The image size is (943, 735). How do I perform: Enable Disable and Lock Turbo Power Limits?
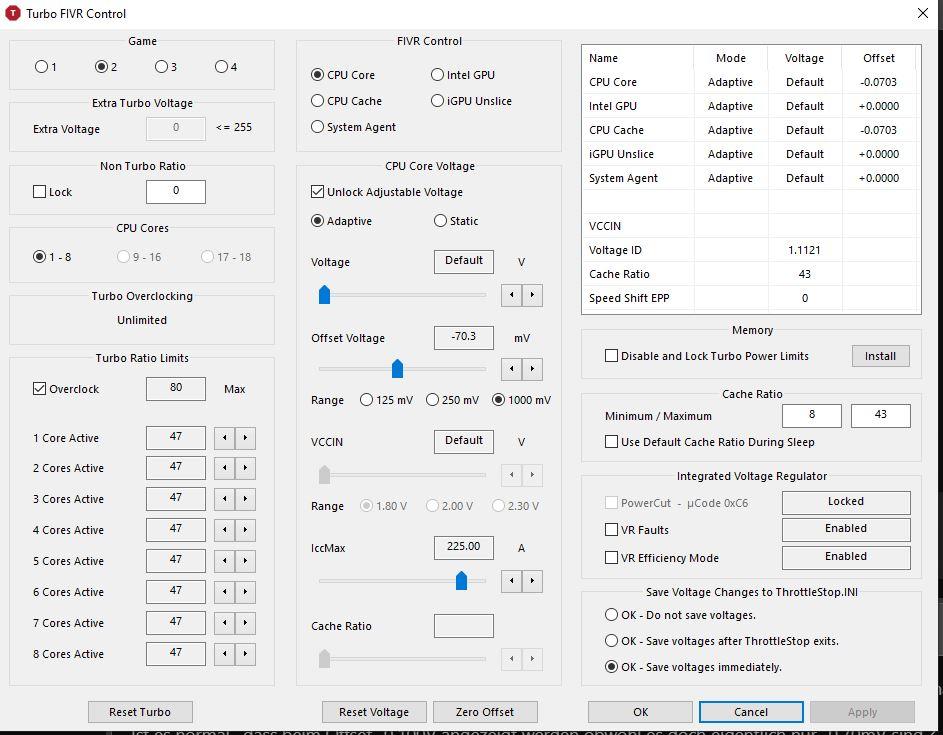point(611,356)
